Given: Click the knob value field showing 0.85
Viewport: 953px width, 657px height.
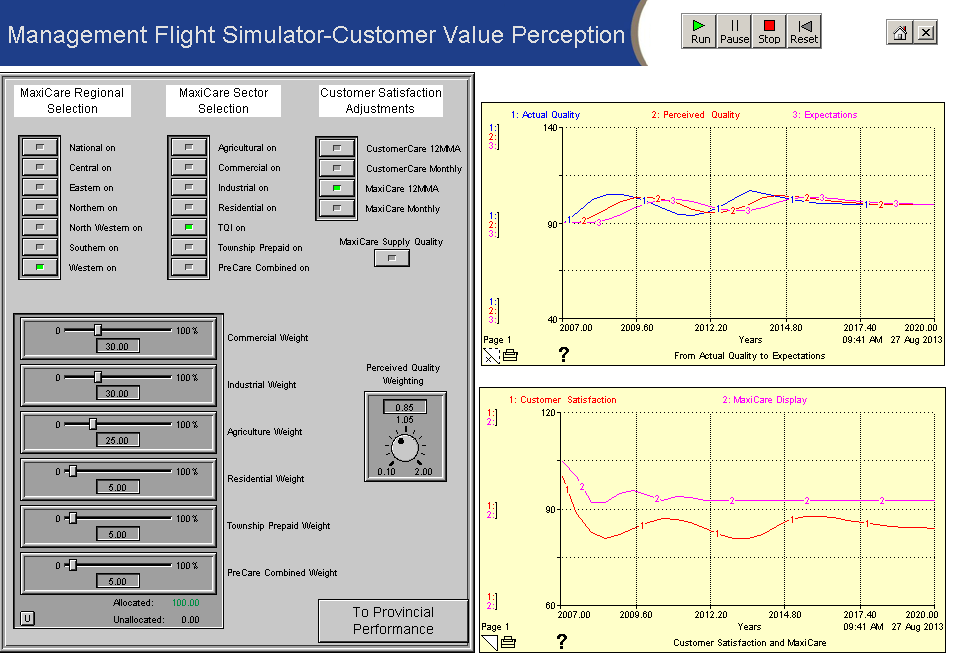Looking at the screenshot, I should (404, 407).
